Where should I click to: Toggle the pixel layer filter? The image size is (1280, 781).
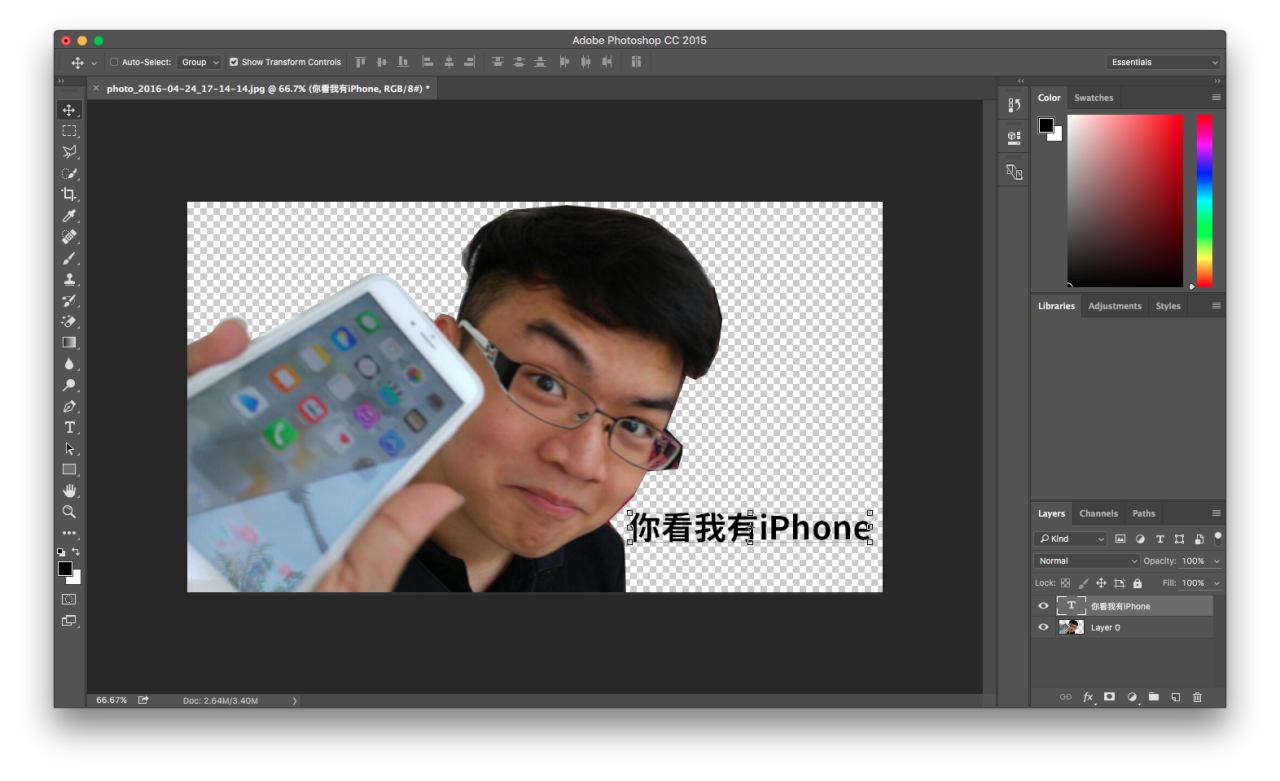point(1121,539)
